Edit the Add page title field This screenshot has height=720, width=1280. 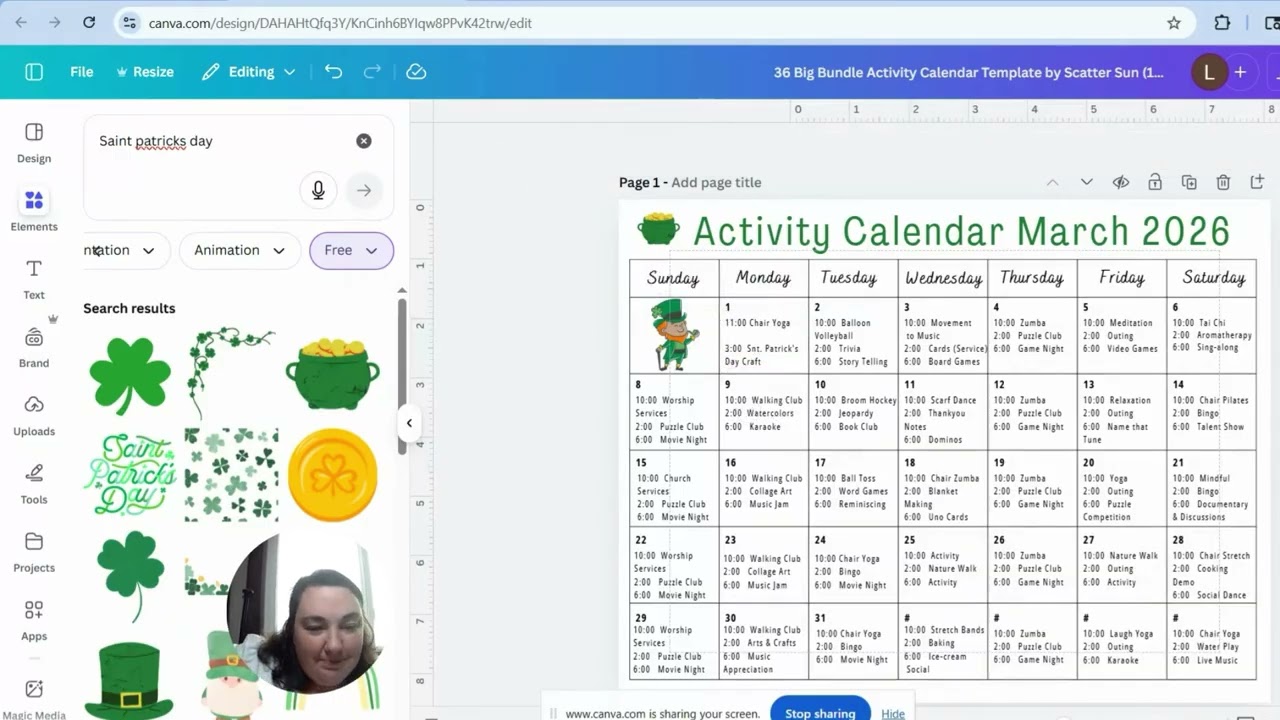pyautogui.click(x=716, y=182)
